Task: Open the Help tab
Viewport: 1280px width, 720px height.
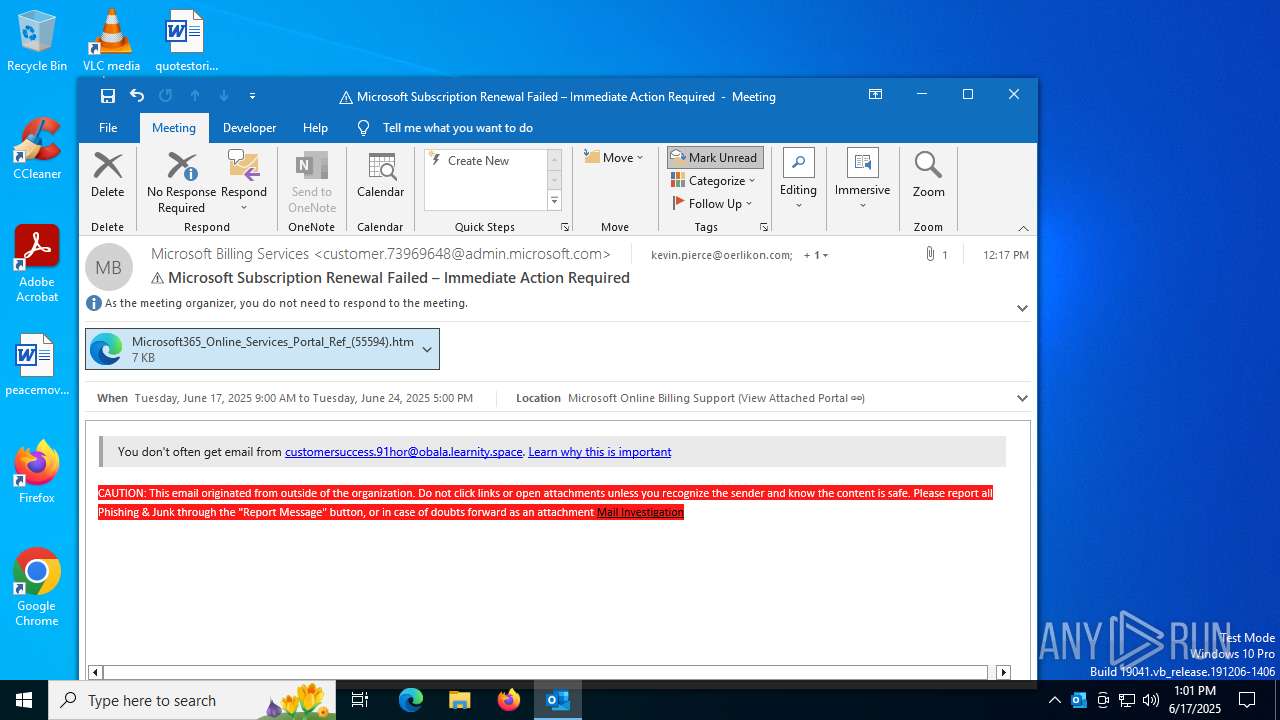Action: (315, 127)
